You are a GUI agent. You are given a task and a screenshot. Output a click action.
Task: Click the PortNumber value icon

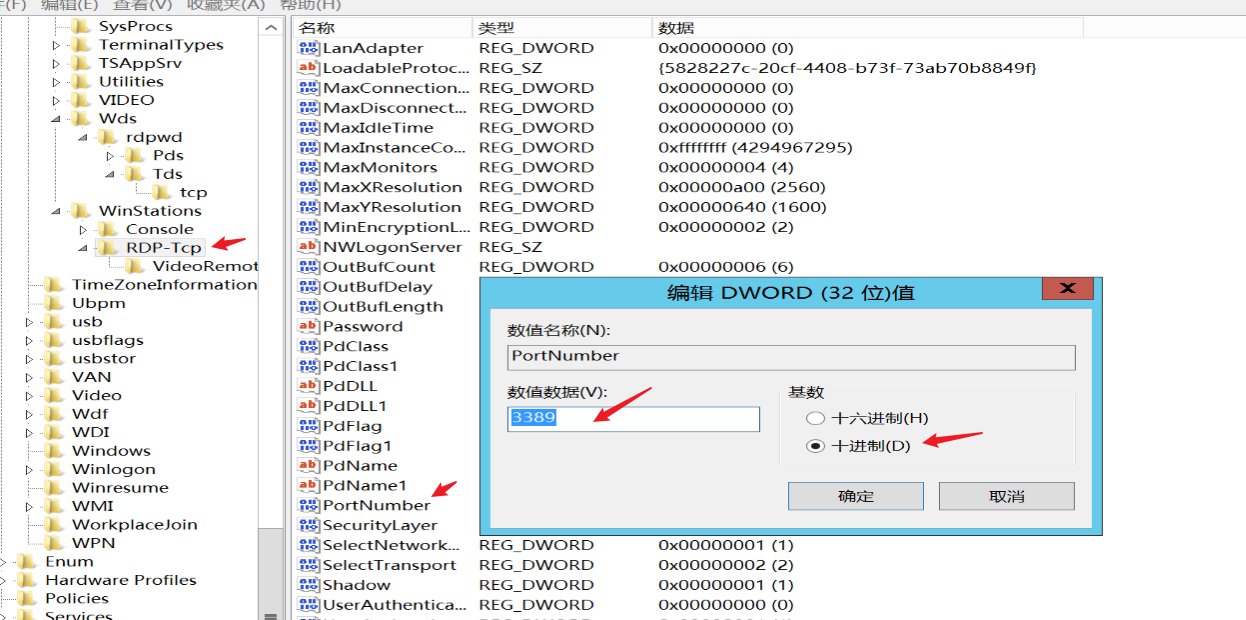click(x=308, y=505)
